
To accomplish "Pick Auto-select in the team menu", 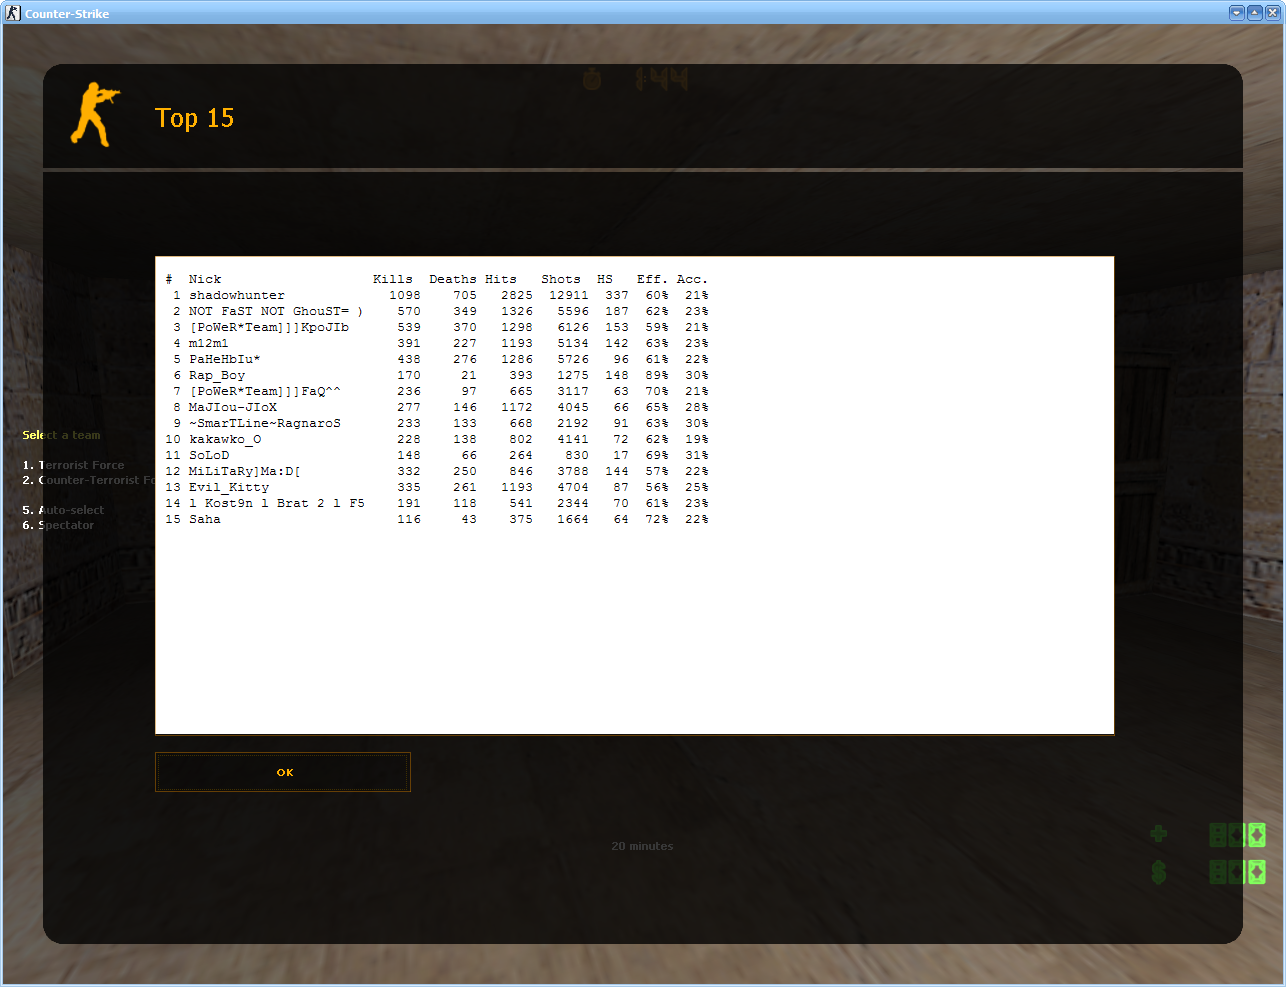I will tap(63, 510).
